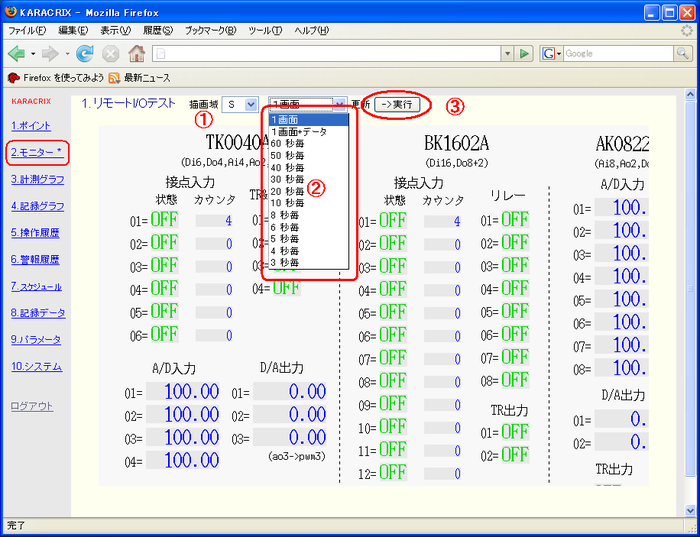Open the 8.記録データ sidebar link
The height and width of the screenshot is (537, 700).
pos(38,313)
